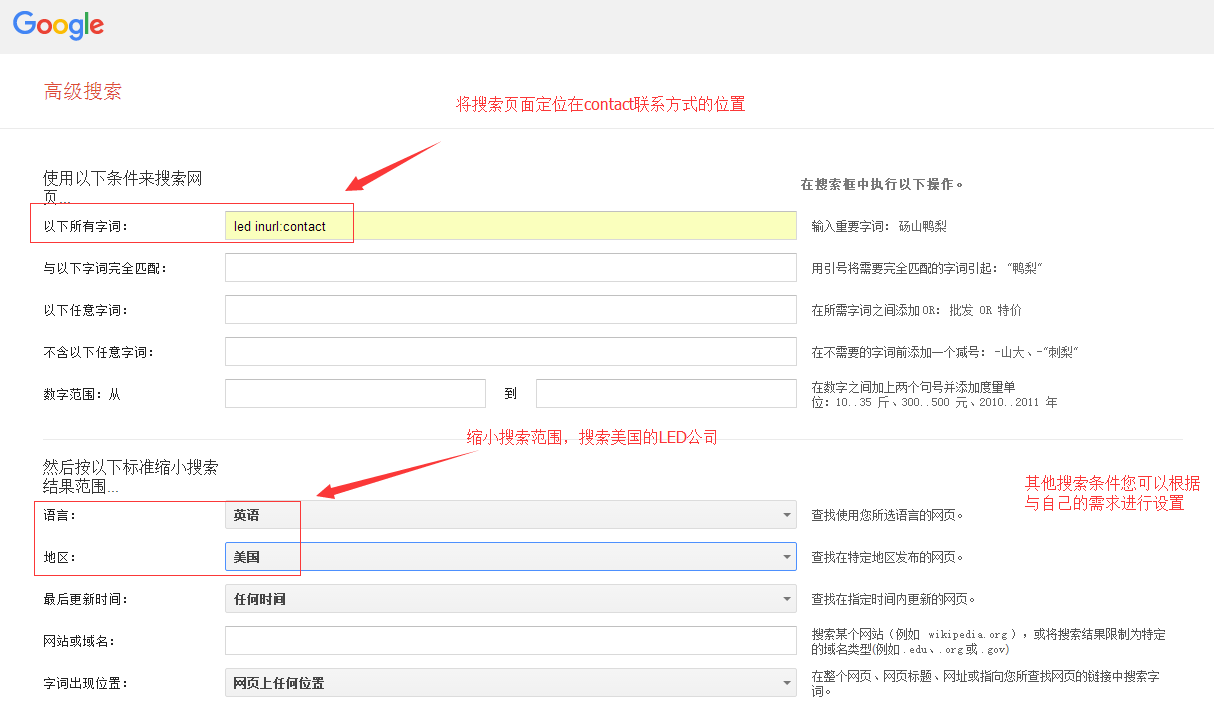Expand the 字词出现位置 dropdown showing 网页上任何位置

[510, 683]
